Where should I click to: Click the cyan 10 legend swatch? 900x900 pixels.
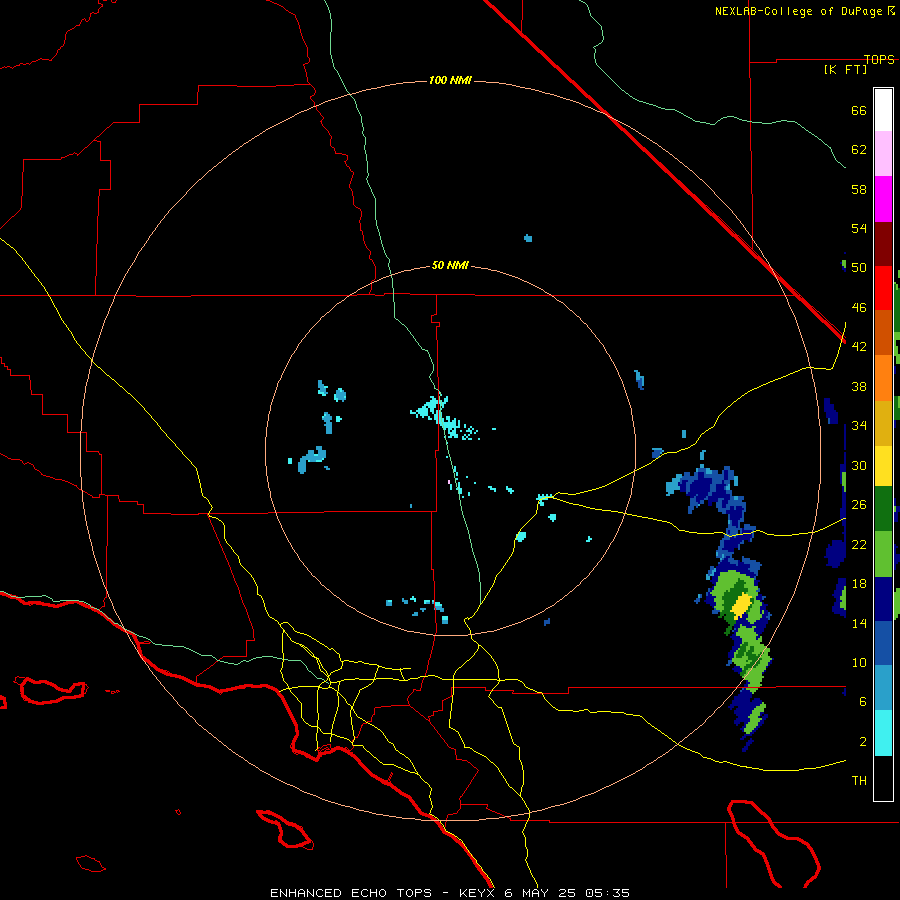883,733
